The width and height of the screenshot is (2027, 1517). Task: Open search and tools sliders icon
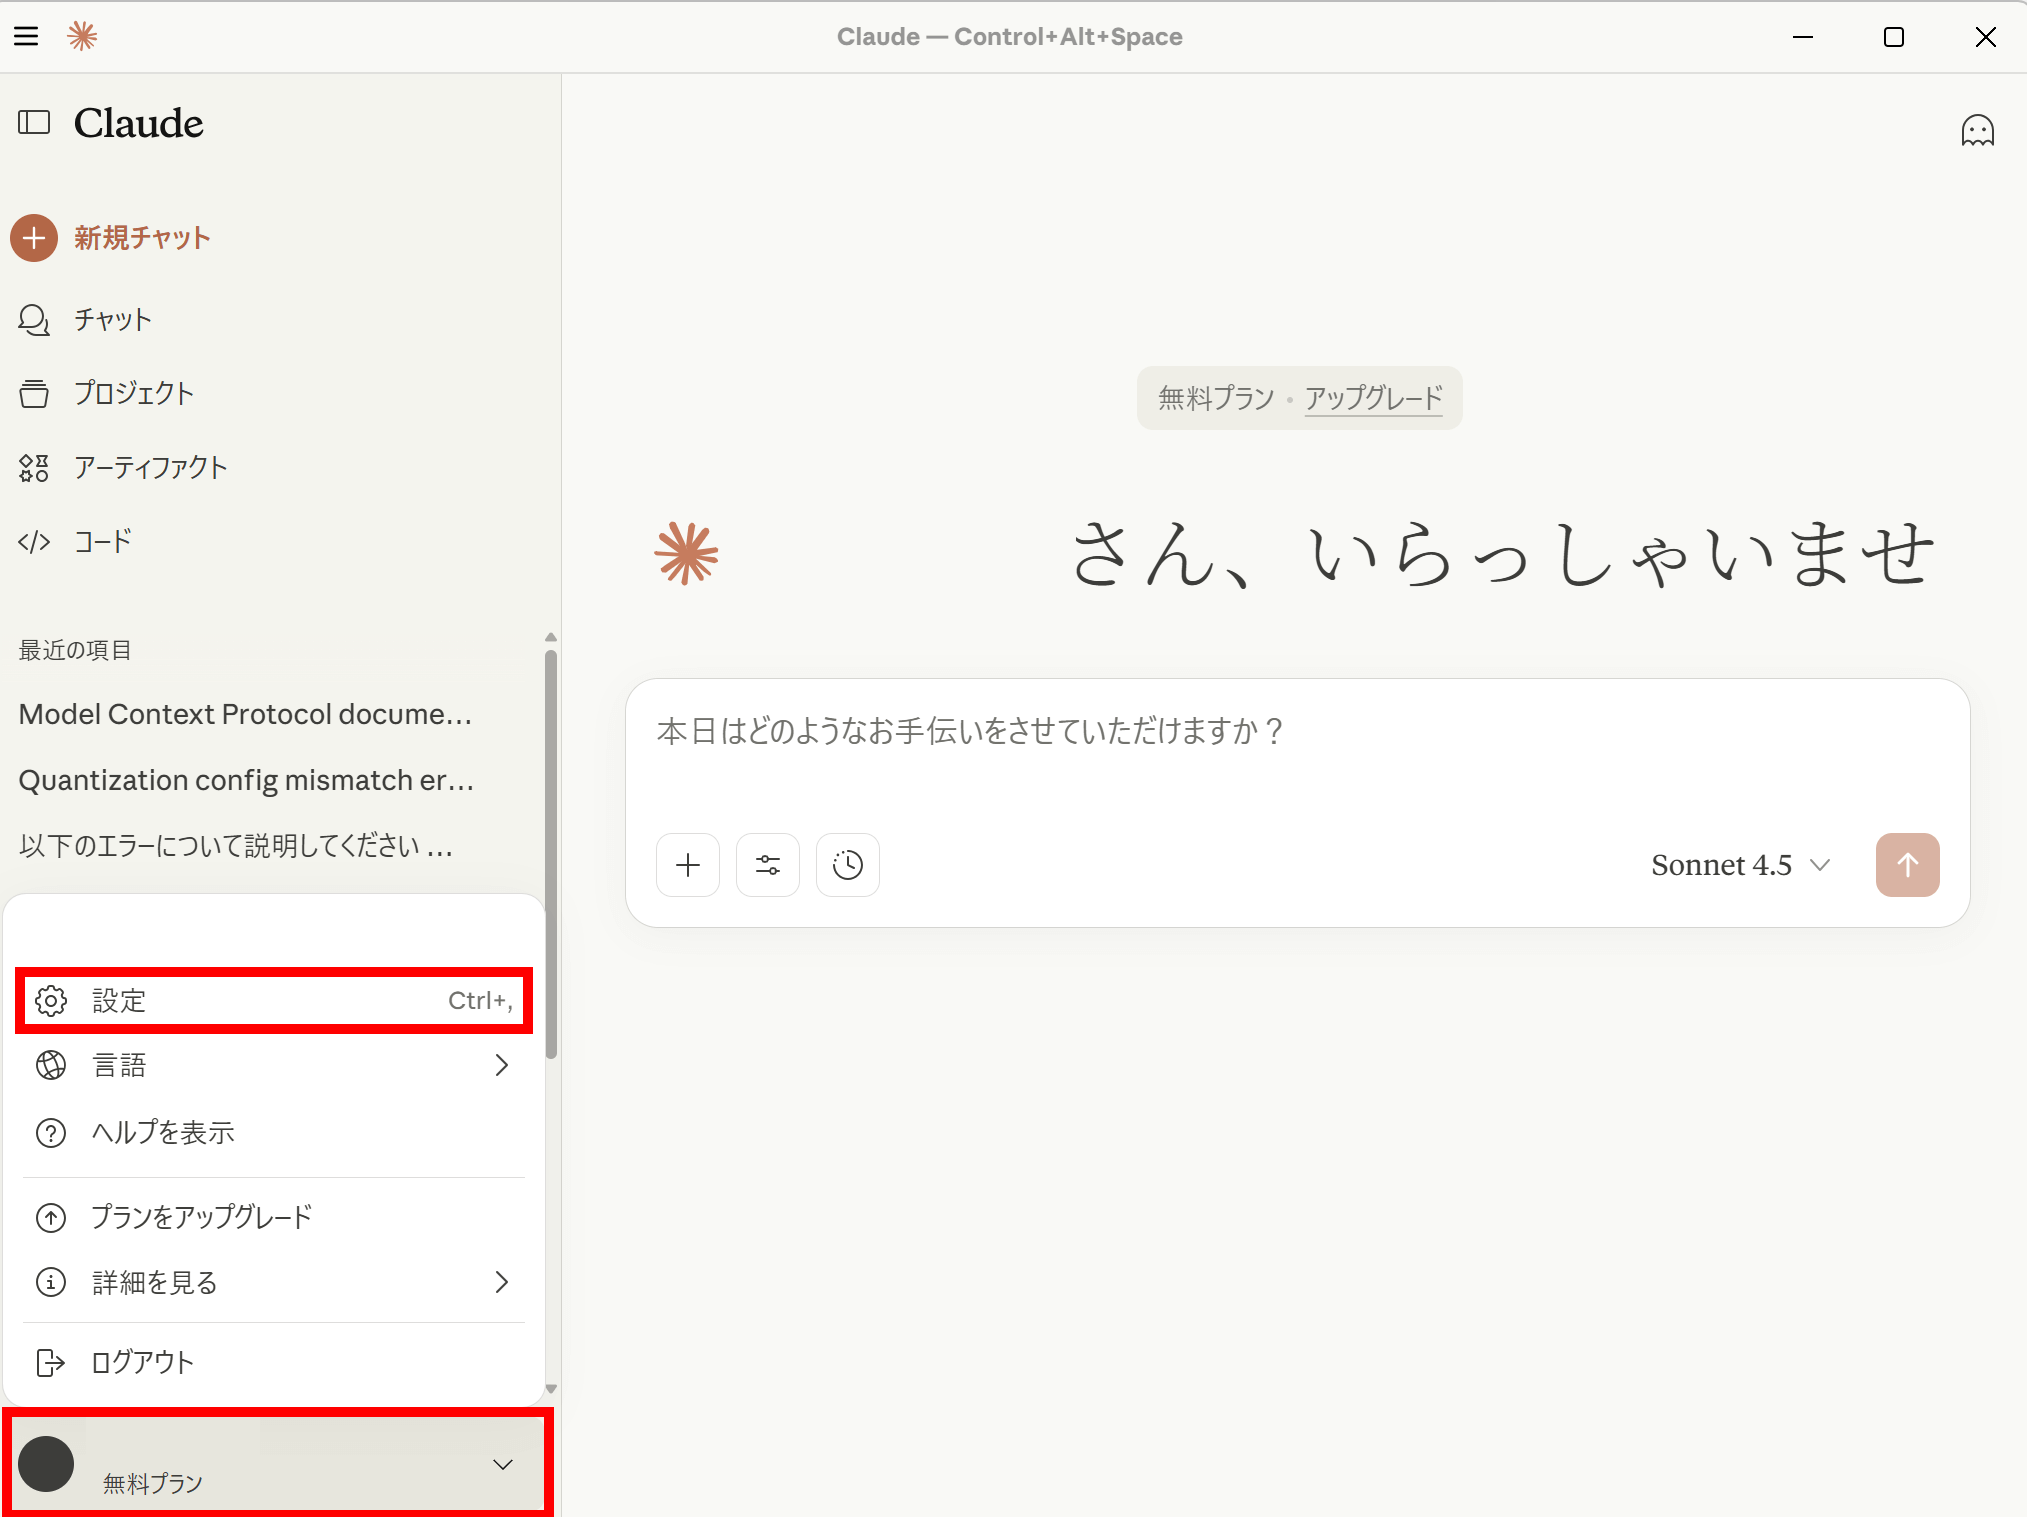click(767, 865)
